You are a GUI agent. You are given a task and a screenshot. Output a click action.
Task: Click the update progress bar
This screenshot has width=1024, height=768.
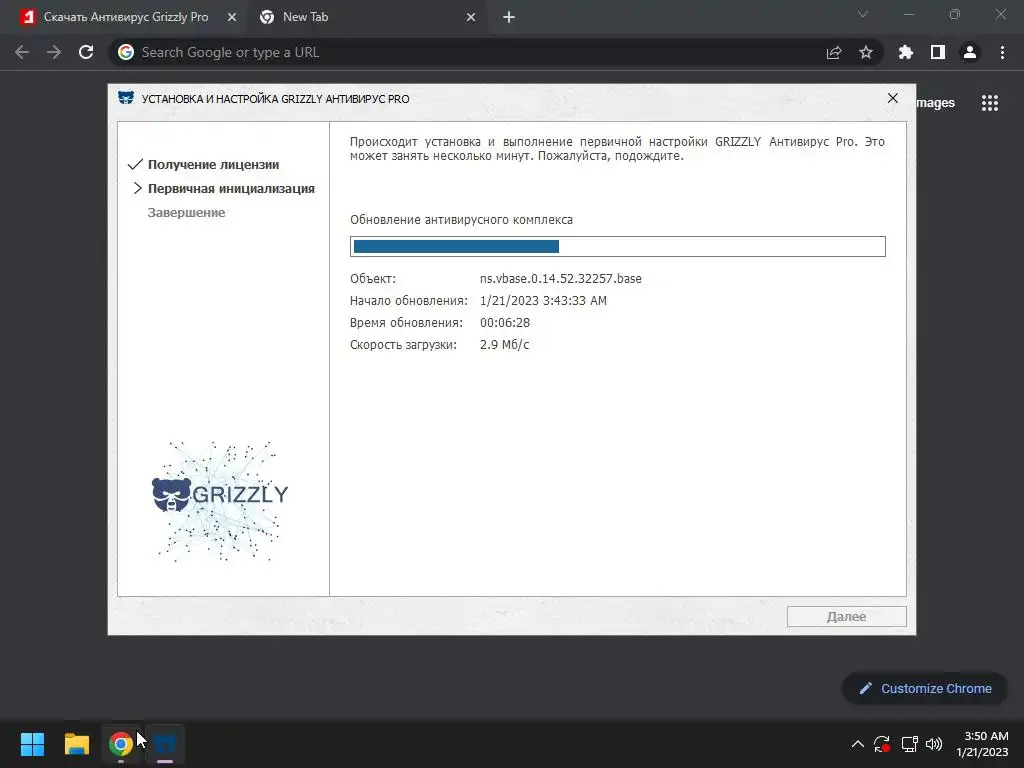pyautogui.click(x=618, y=246)
